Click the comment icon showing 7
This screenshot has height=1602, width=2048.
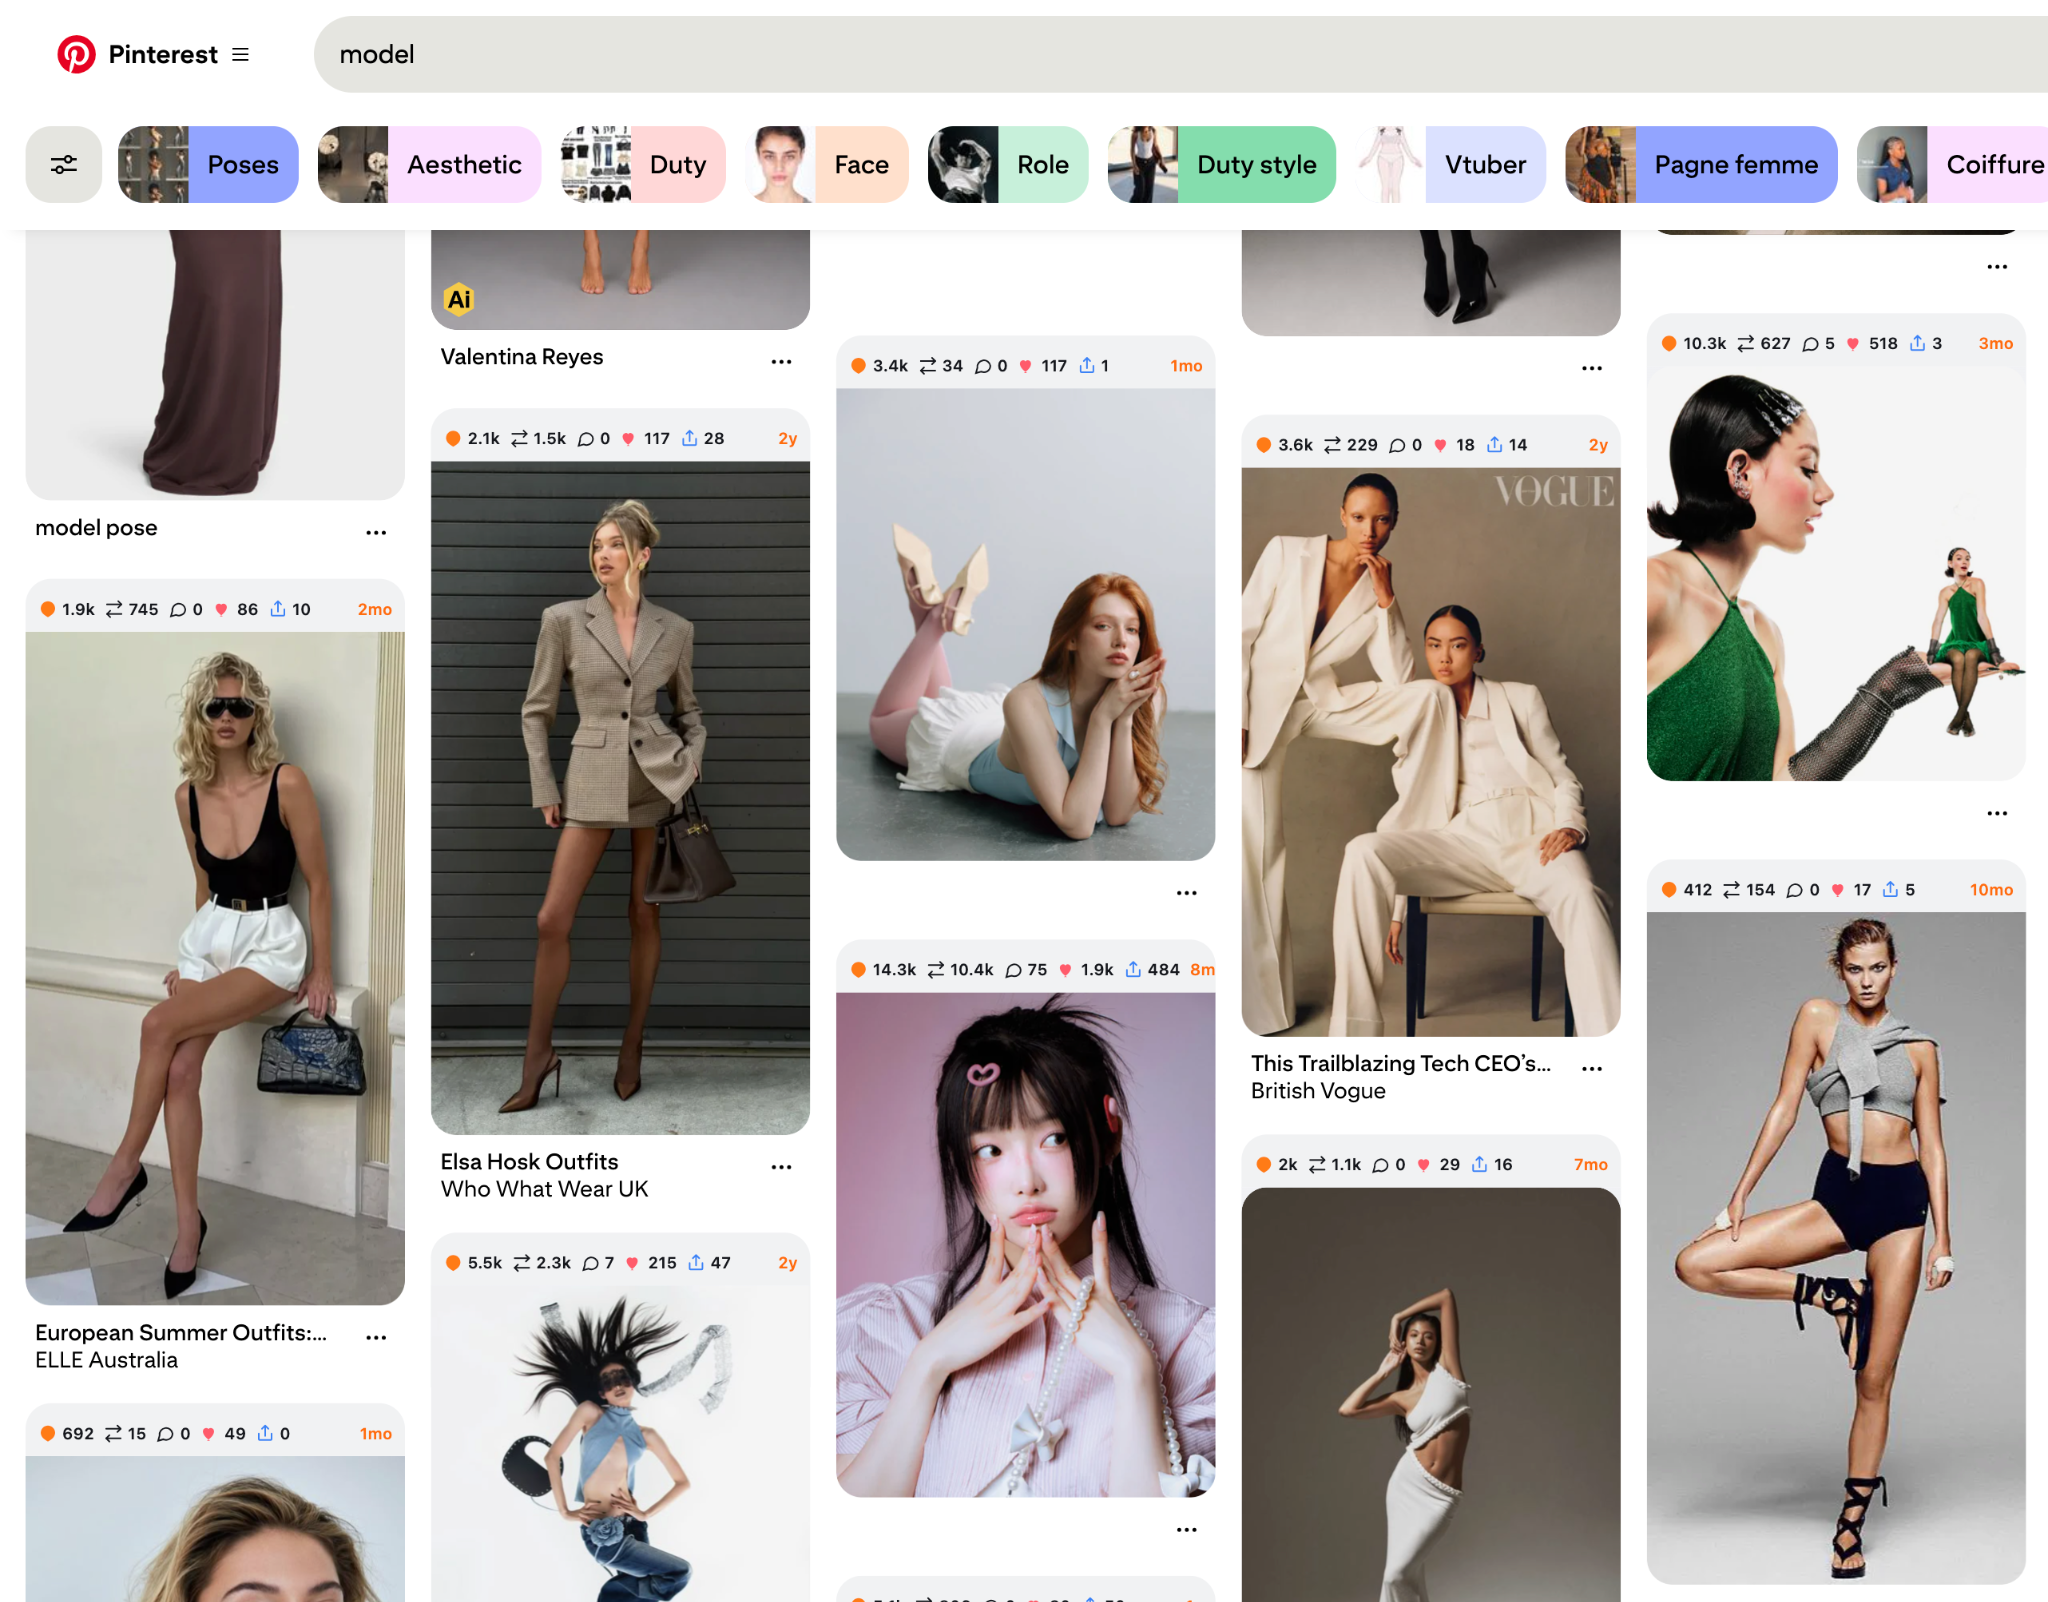tap(590, 1264)
